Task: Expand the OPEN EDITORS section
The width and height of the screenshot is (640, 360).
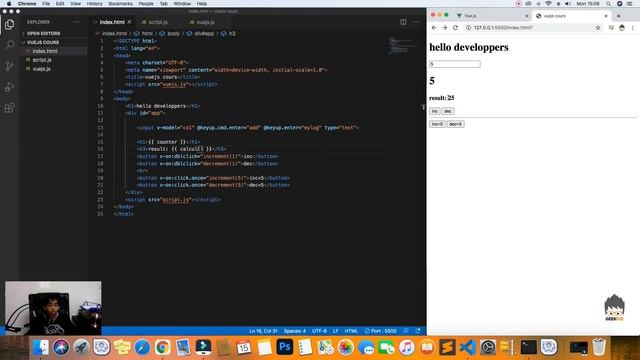Action: click(43, 33)
